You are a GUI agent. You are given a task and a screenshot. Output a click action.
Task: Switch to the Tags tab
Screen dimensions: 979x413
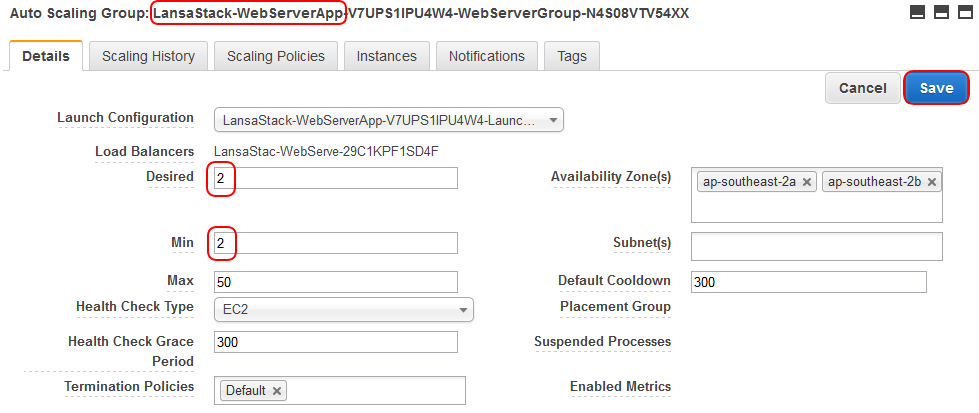pos(572,56)
